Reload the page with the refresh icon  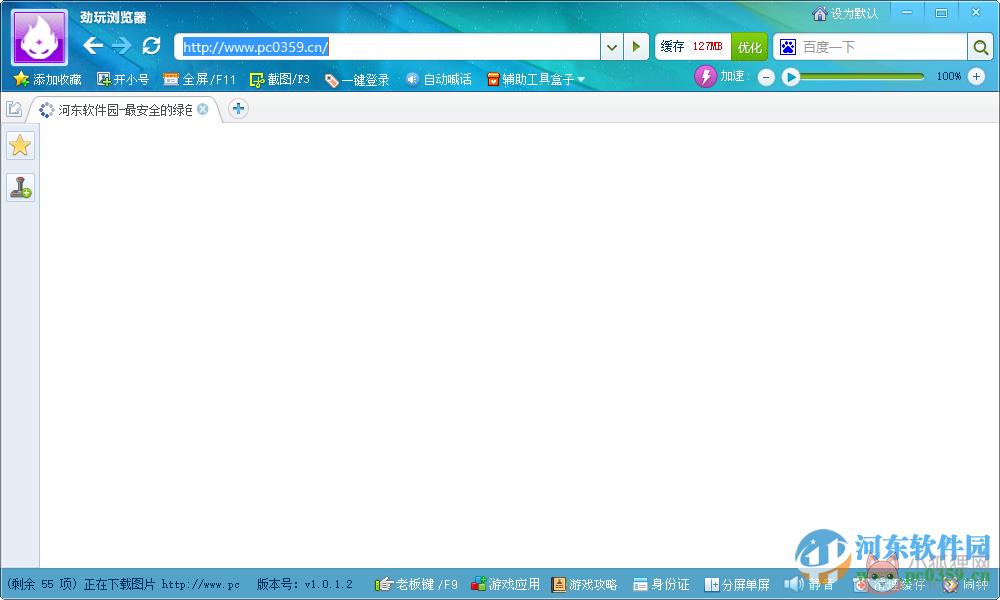[x=151, y=46]
